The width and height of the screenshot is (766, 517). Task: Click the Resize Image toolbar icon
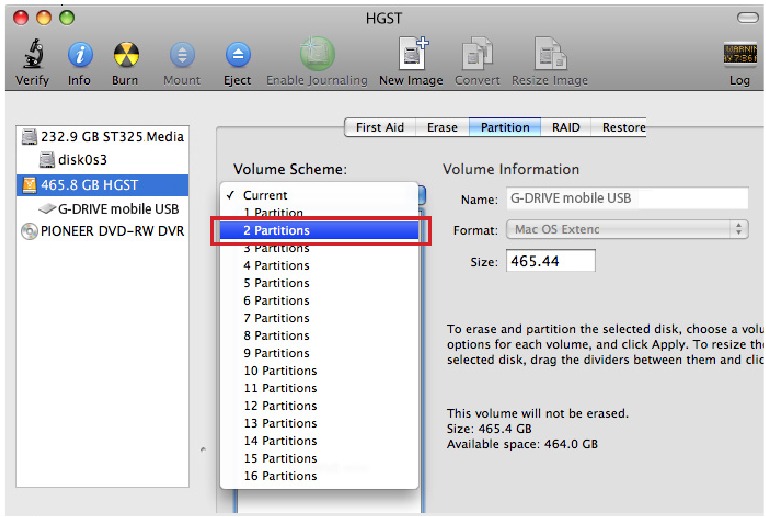click(550, 53)
